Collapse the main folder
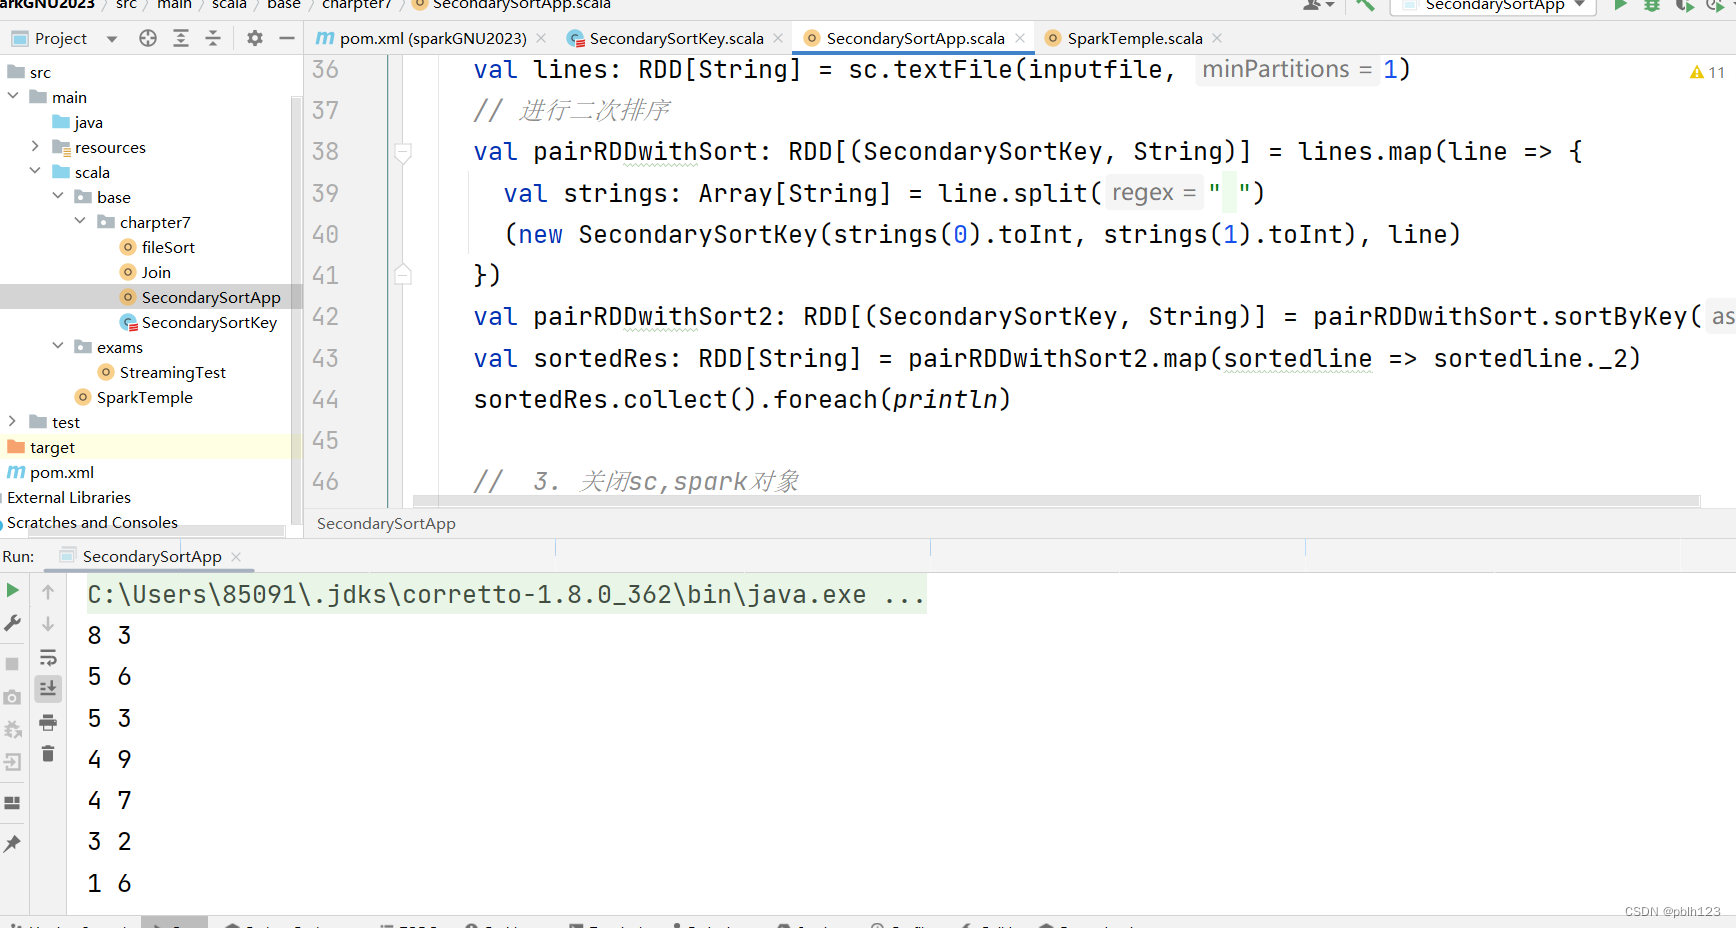1736x928 pixels. pyautogui.click(x=13, y=96)
